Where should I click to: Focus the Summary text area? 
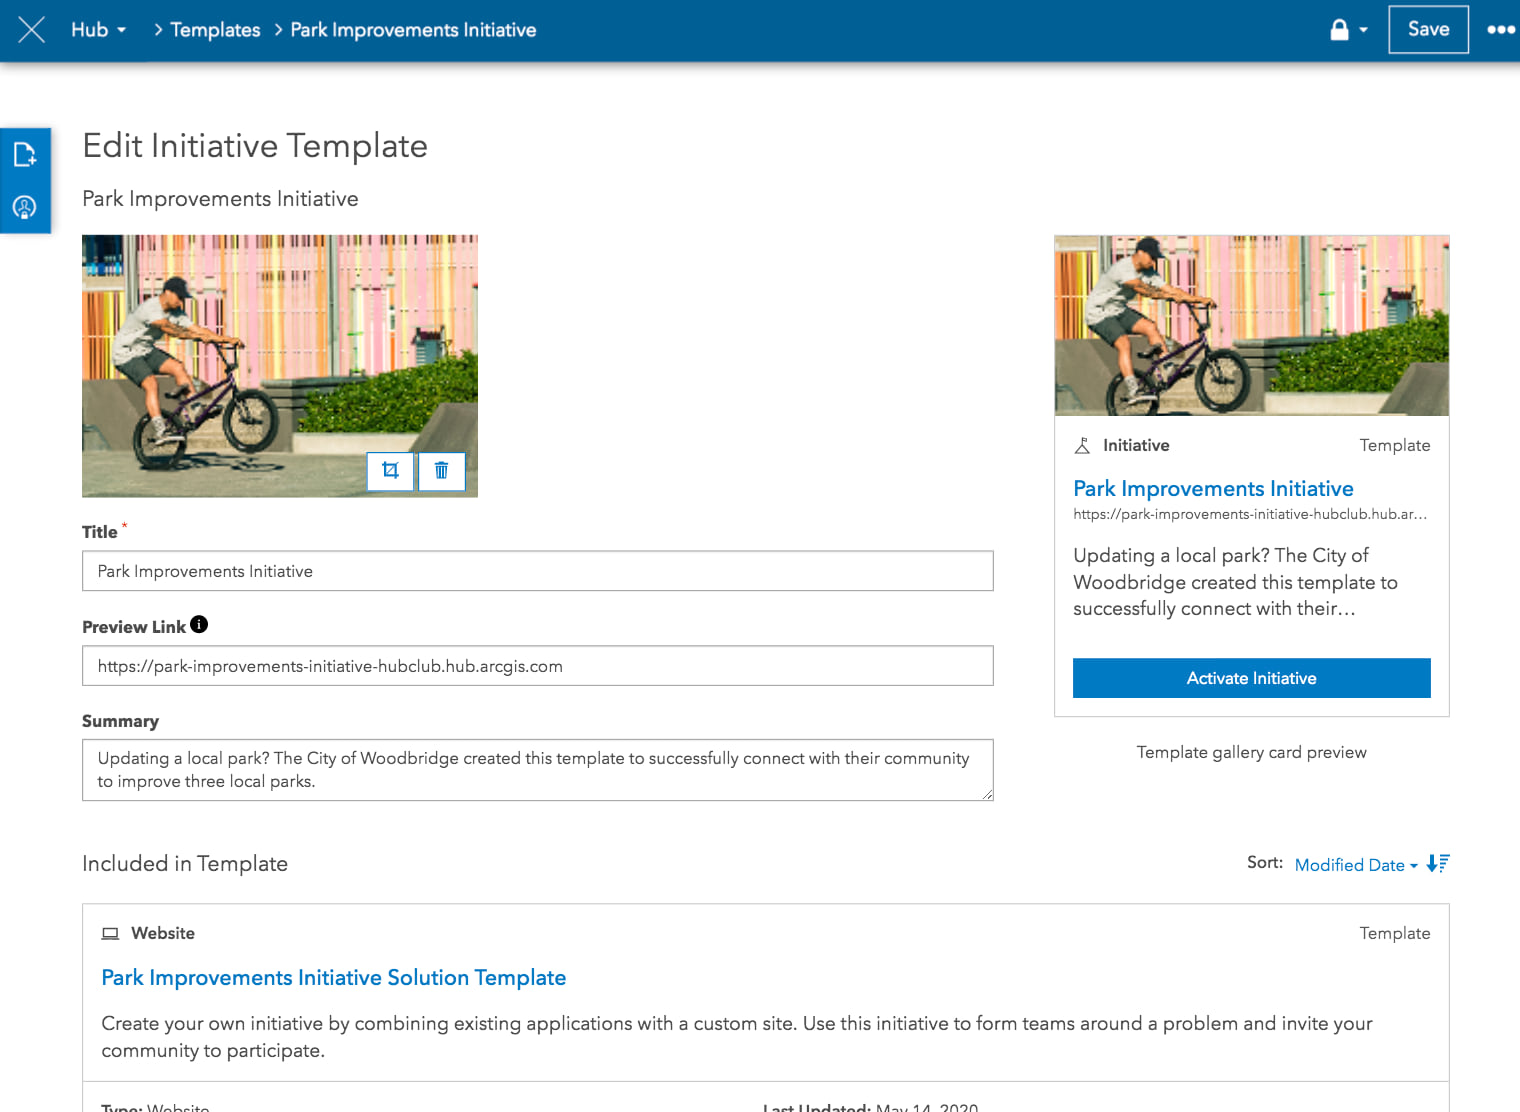(538, 770)
